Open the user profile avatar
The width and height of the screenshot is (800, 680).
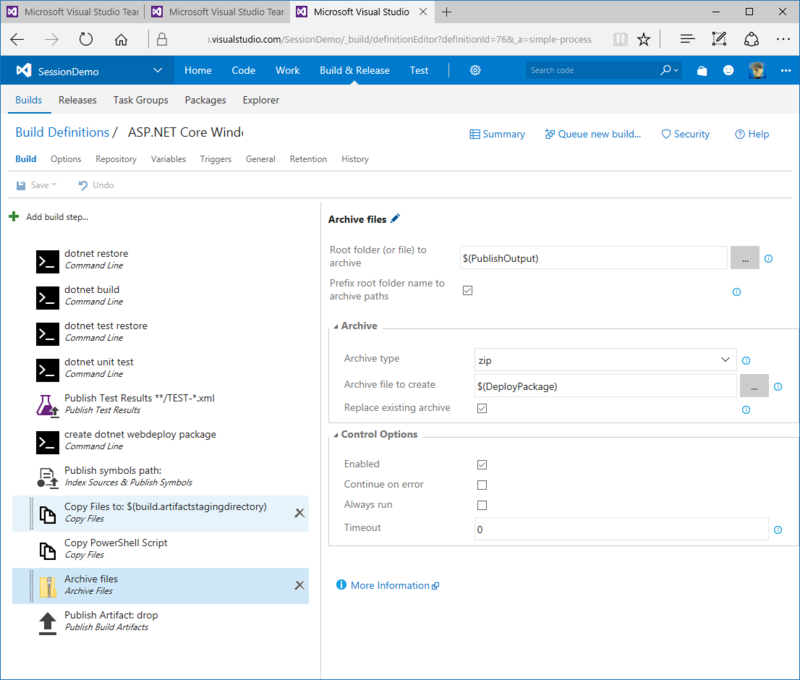point(757,70)
